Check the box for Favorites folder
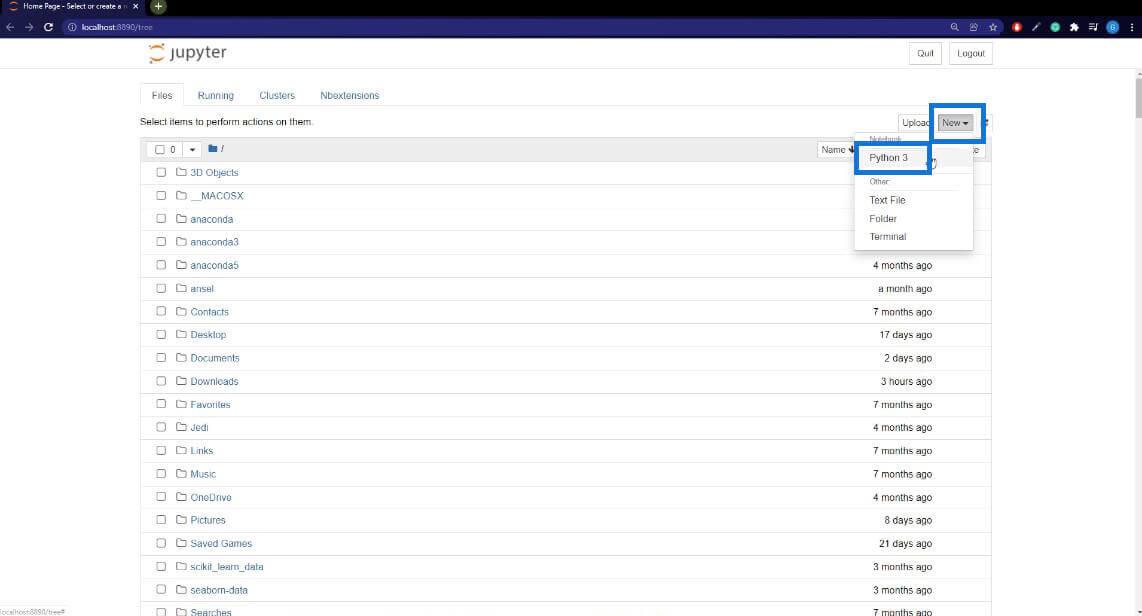The height and width of the screenshot is (616, 1142). (x=161, y=404)
